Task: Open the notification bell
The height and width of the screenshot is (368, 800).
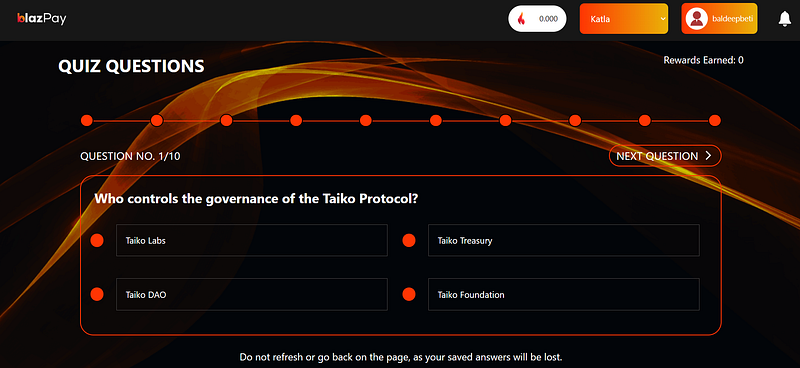Action: point(785,19)
